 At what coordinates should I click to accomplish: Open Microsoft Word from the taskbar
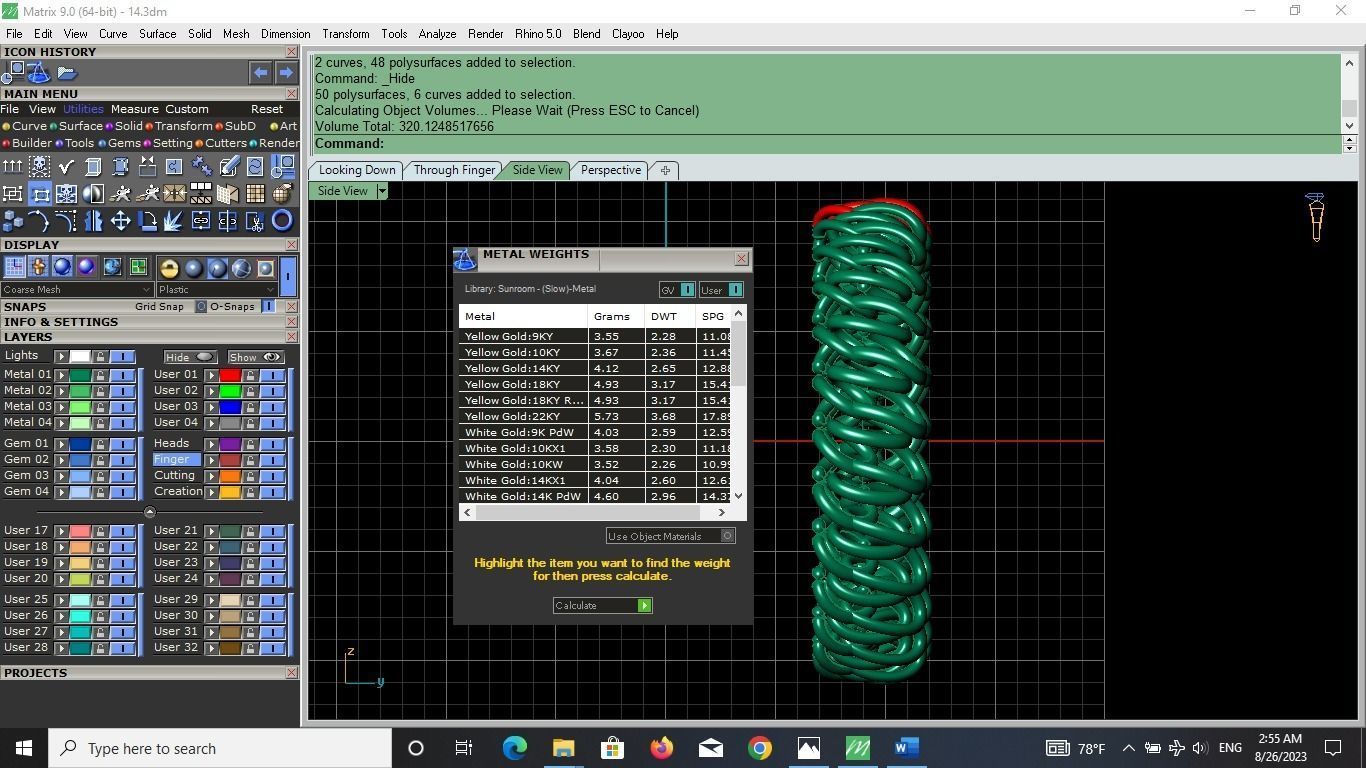point(907,748)
